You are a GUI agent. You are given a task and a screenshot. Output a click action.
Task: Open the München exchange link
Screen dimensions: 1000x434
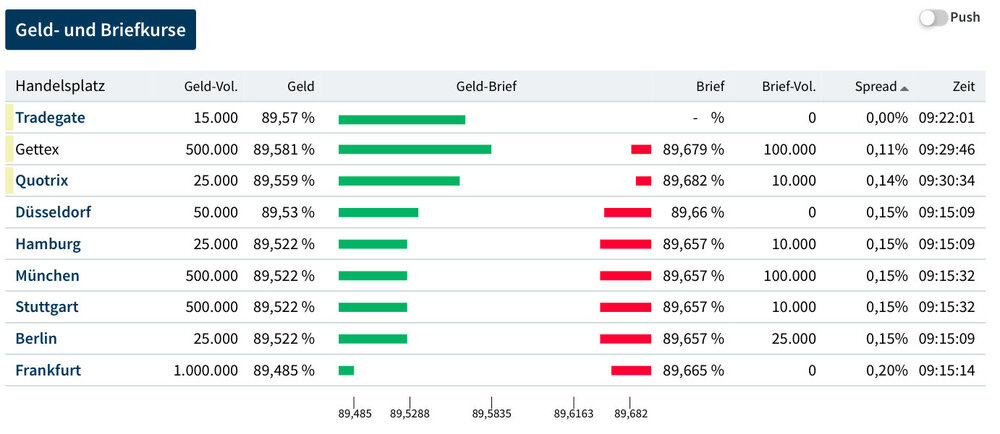(x=47, y=275)
